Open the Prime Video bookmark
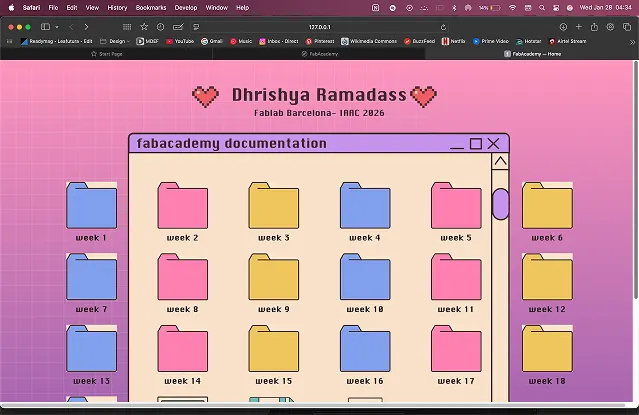Viewport: 639px width, 415px height. coord(491,41)
